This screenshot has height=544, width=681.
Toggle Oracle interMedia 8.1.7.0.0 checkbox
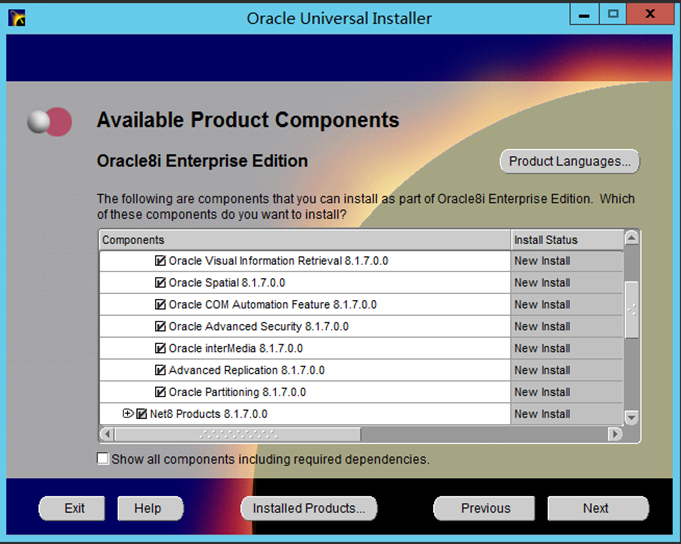160,348
